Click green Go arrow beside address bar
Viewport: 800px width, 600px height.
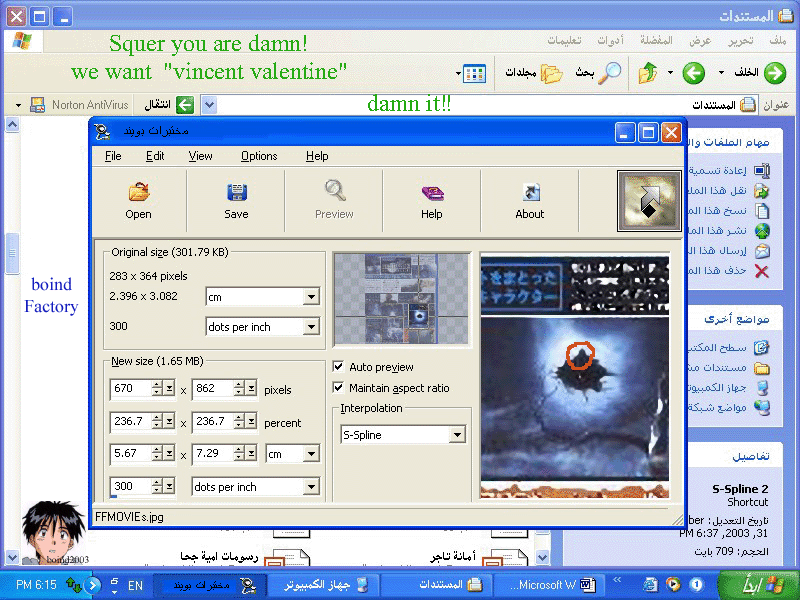tap(185, 105)
